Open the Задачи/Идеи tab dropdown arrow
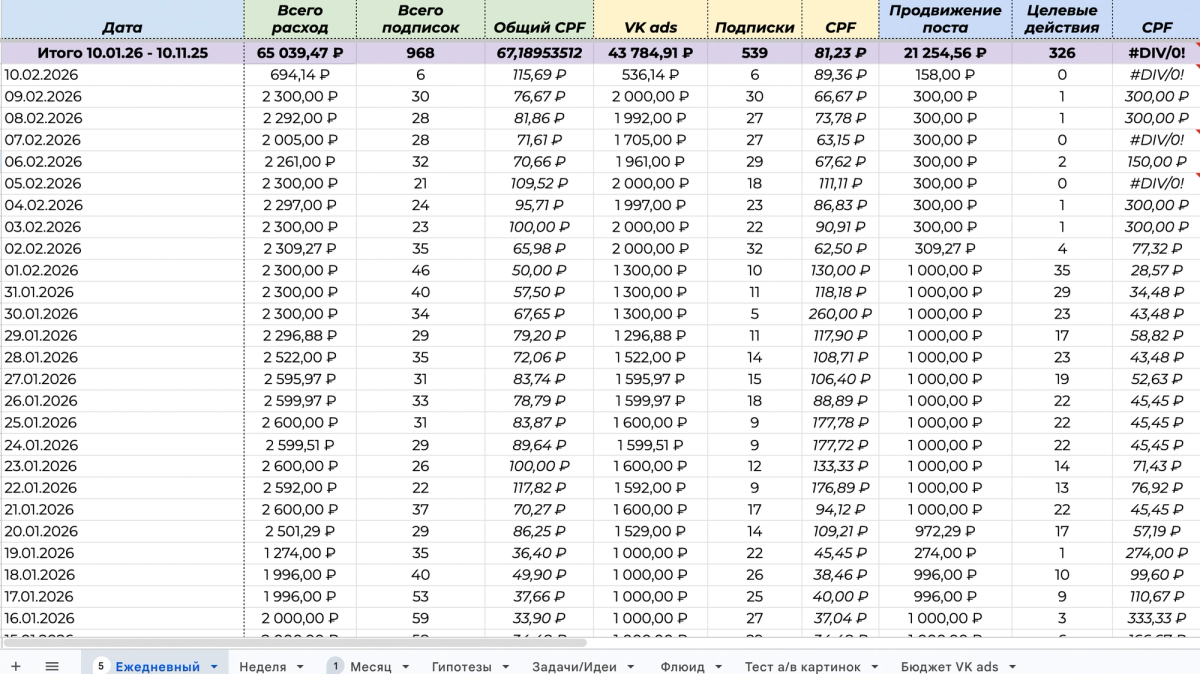Screen dimensions: 1200x674 (x=632, y=667)
